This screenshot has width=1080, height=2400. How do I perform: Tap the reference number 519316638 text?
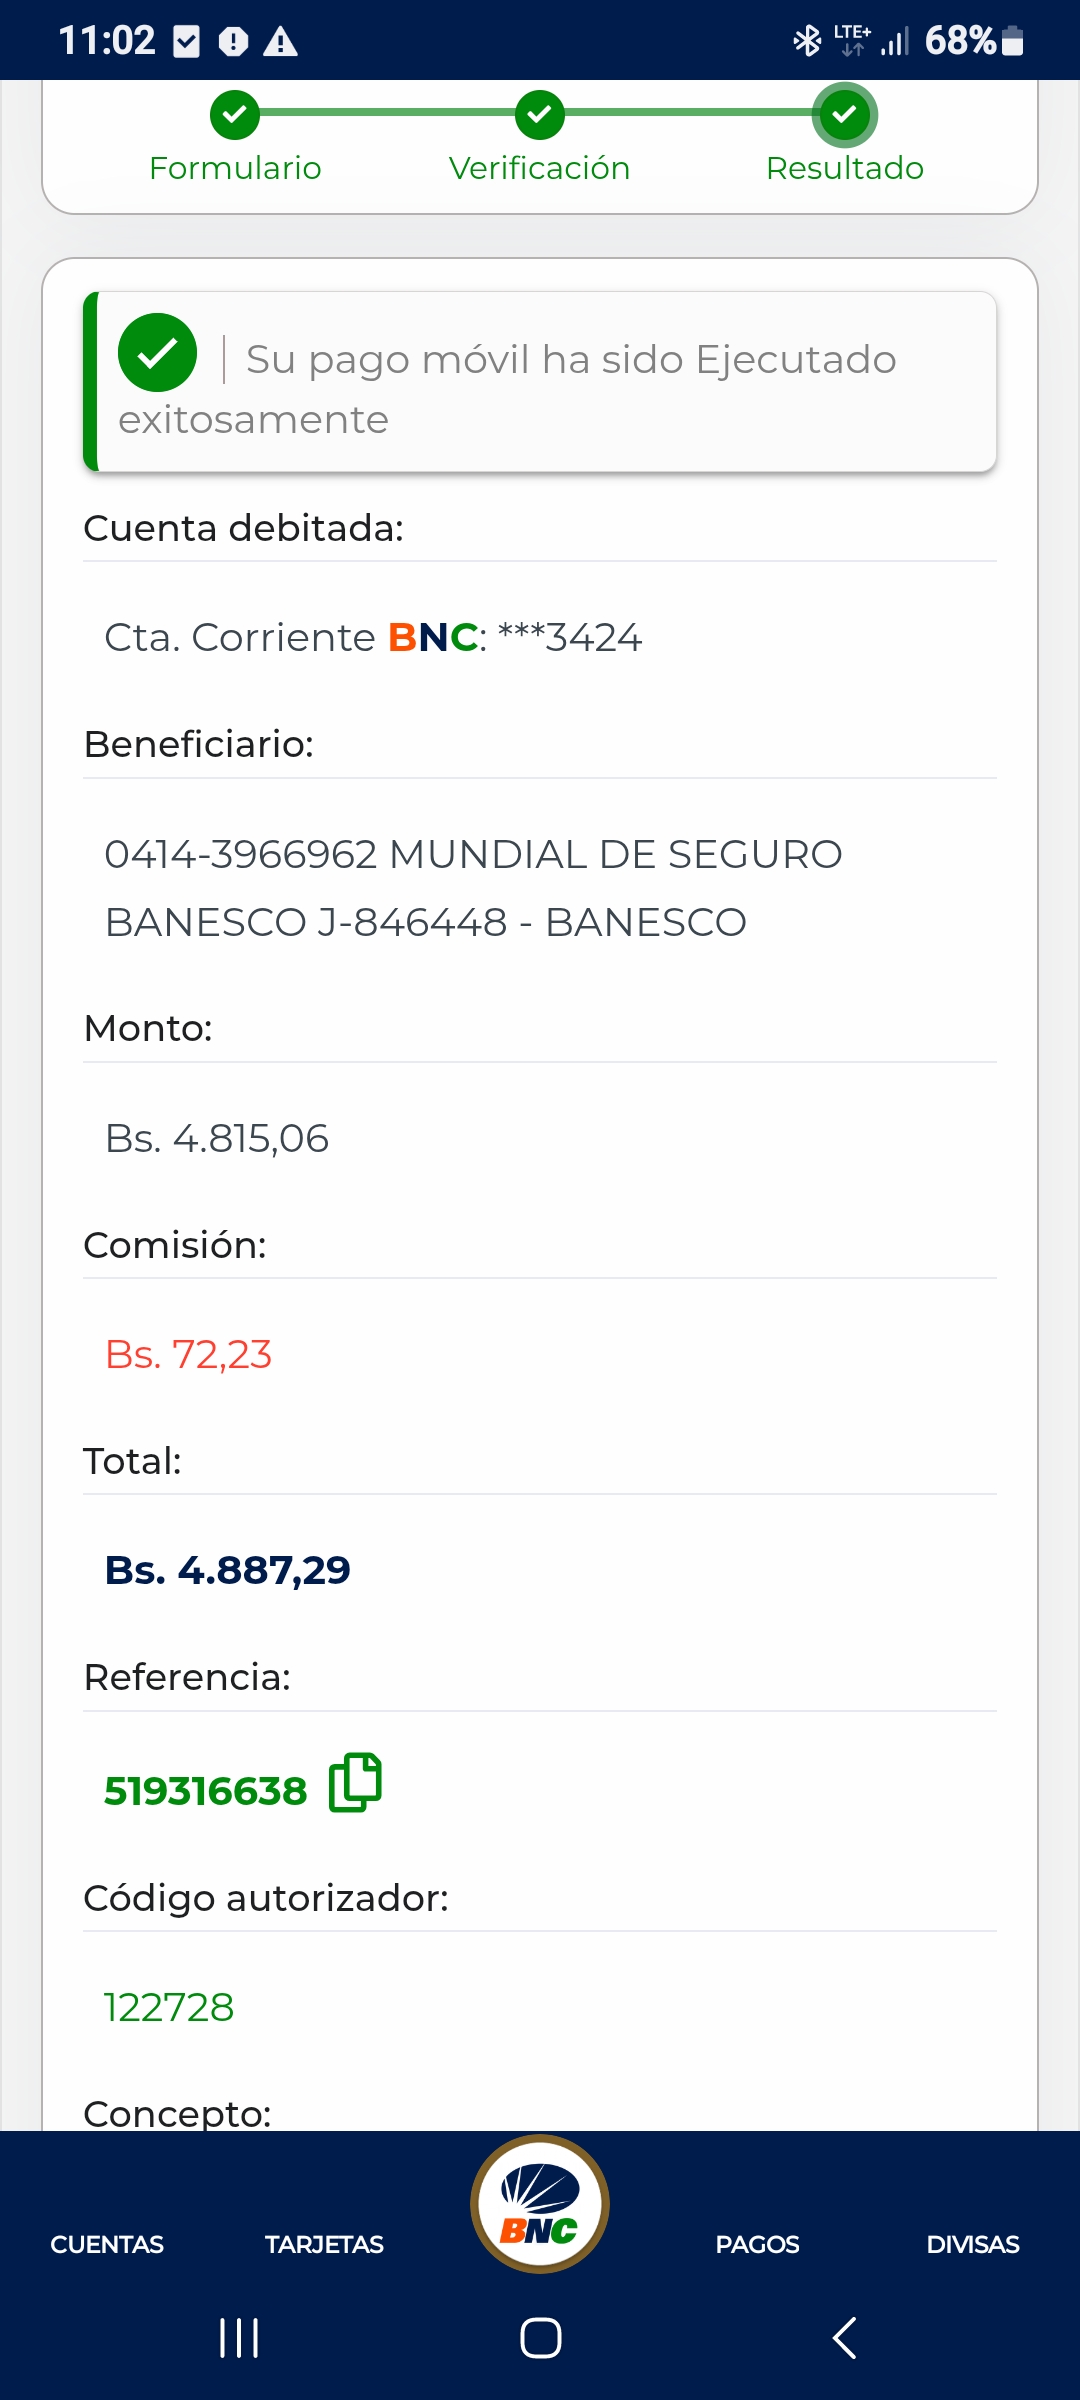pyautogui.click(x=205, y=1791)
